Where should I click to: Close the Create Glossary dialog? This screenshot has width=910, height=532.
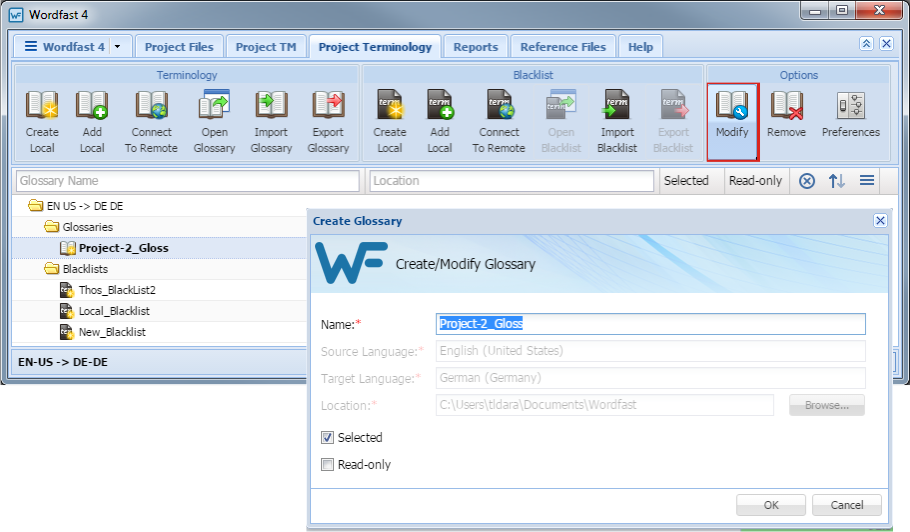click(880, 220)
